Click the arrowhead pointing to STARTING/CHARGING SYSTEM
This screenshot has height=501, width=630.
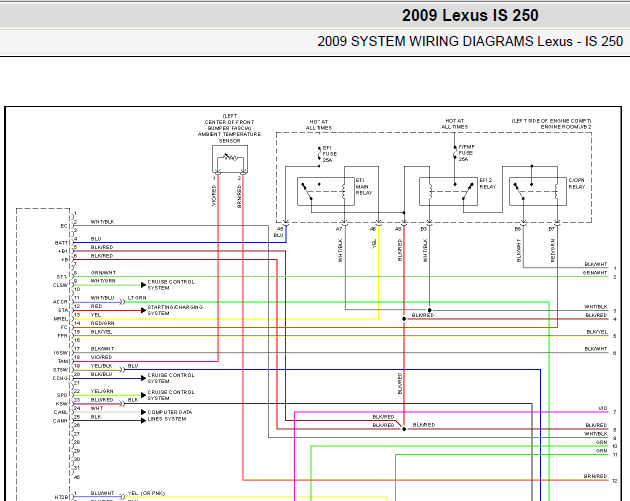click(143, 310)
